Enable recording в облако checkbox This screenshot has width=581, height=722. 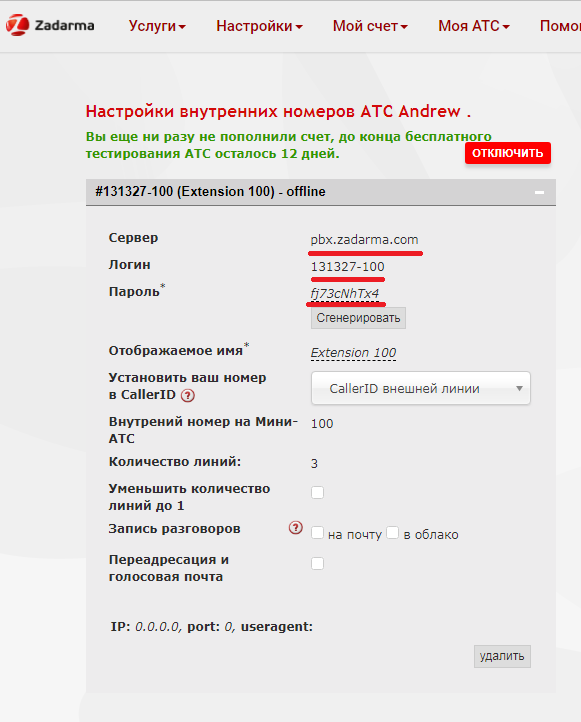pos(392,533)
